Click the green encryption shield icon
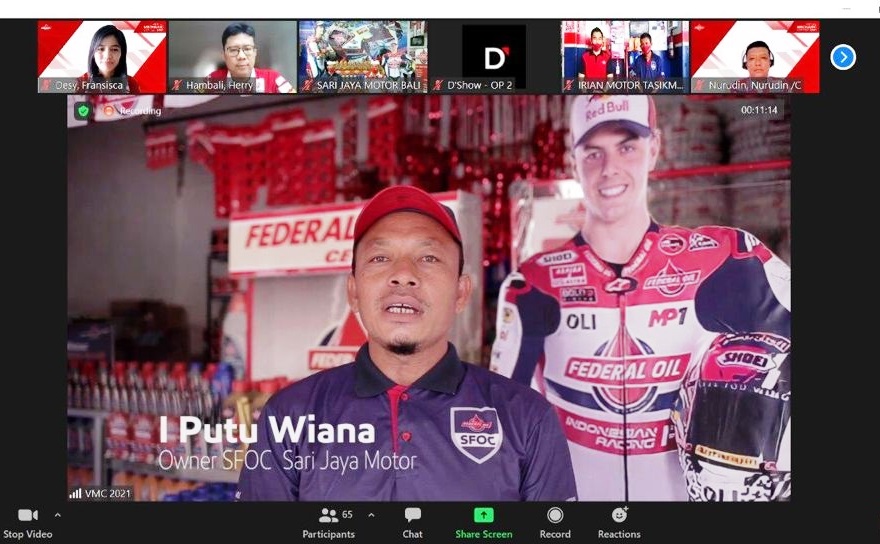 click(83, 111)
